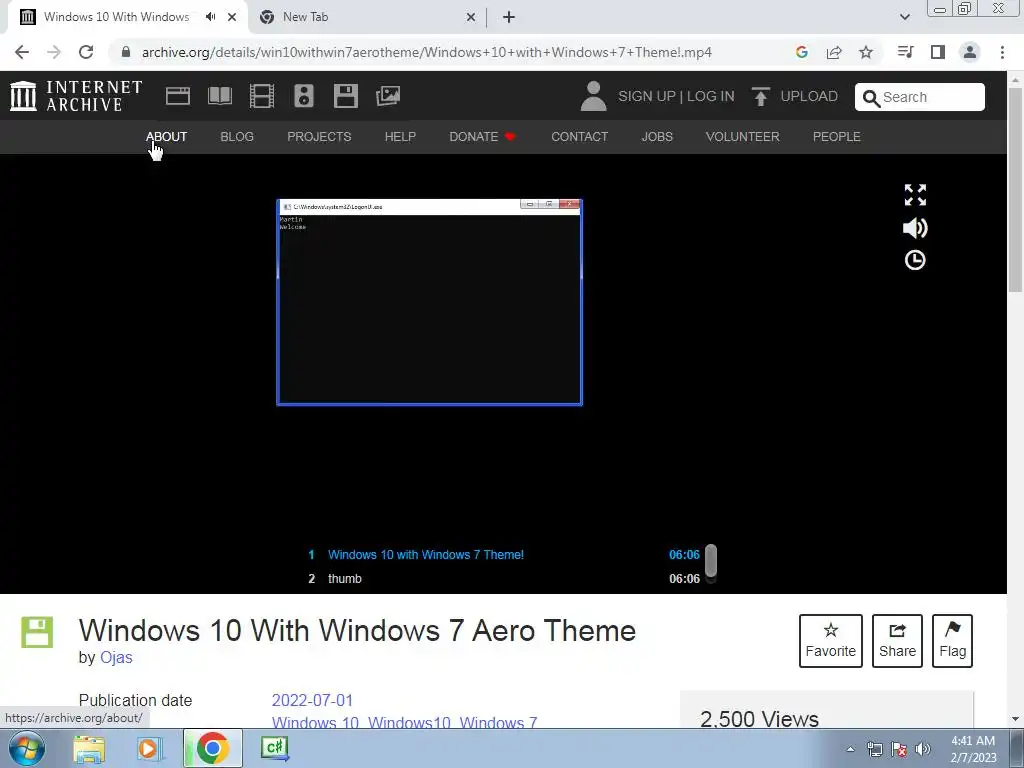The height and width of the screenshot is (768, 1024).
Task: Click the browser back arrow
Action: (22, 52)
